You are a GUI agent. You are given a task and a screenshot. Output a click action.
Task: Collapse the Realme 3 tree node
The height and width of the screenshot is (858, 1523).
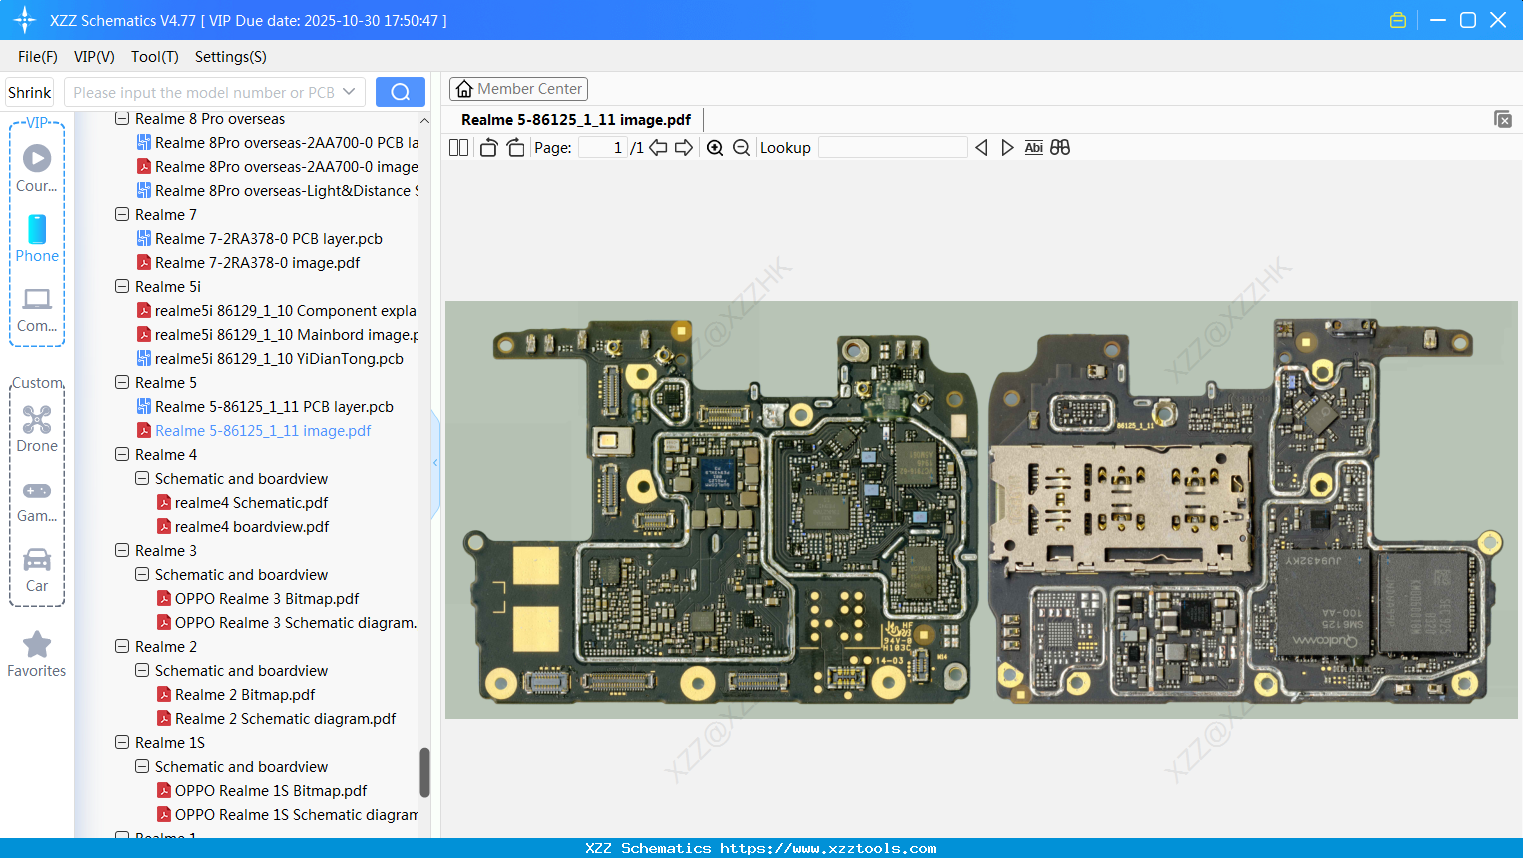tap(122, 551)
